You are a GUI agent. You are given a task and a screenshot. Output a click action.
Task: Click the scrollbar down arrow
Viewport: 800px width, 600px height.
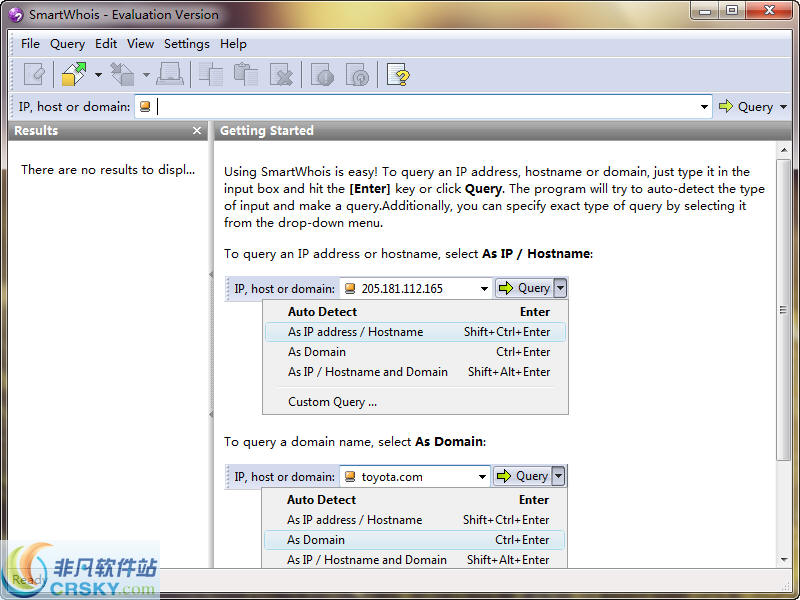coord(784,560)
